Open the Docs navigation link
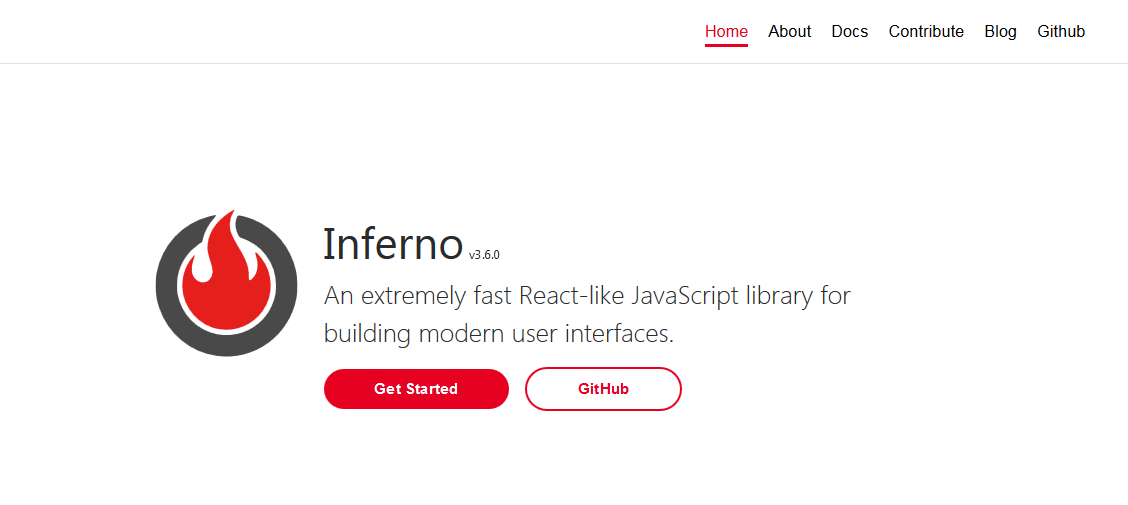The height and width of the screenshot is (505, 1128). [850, 32]
